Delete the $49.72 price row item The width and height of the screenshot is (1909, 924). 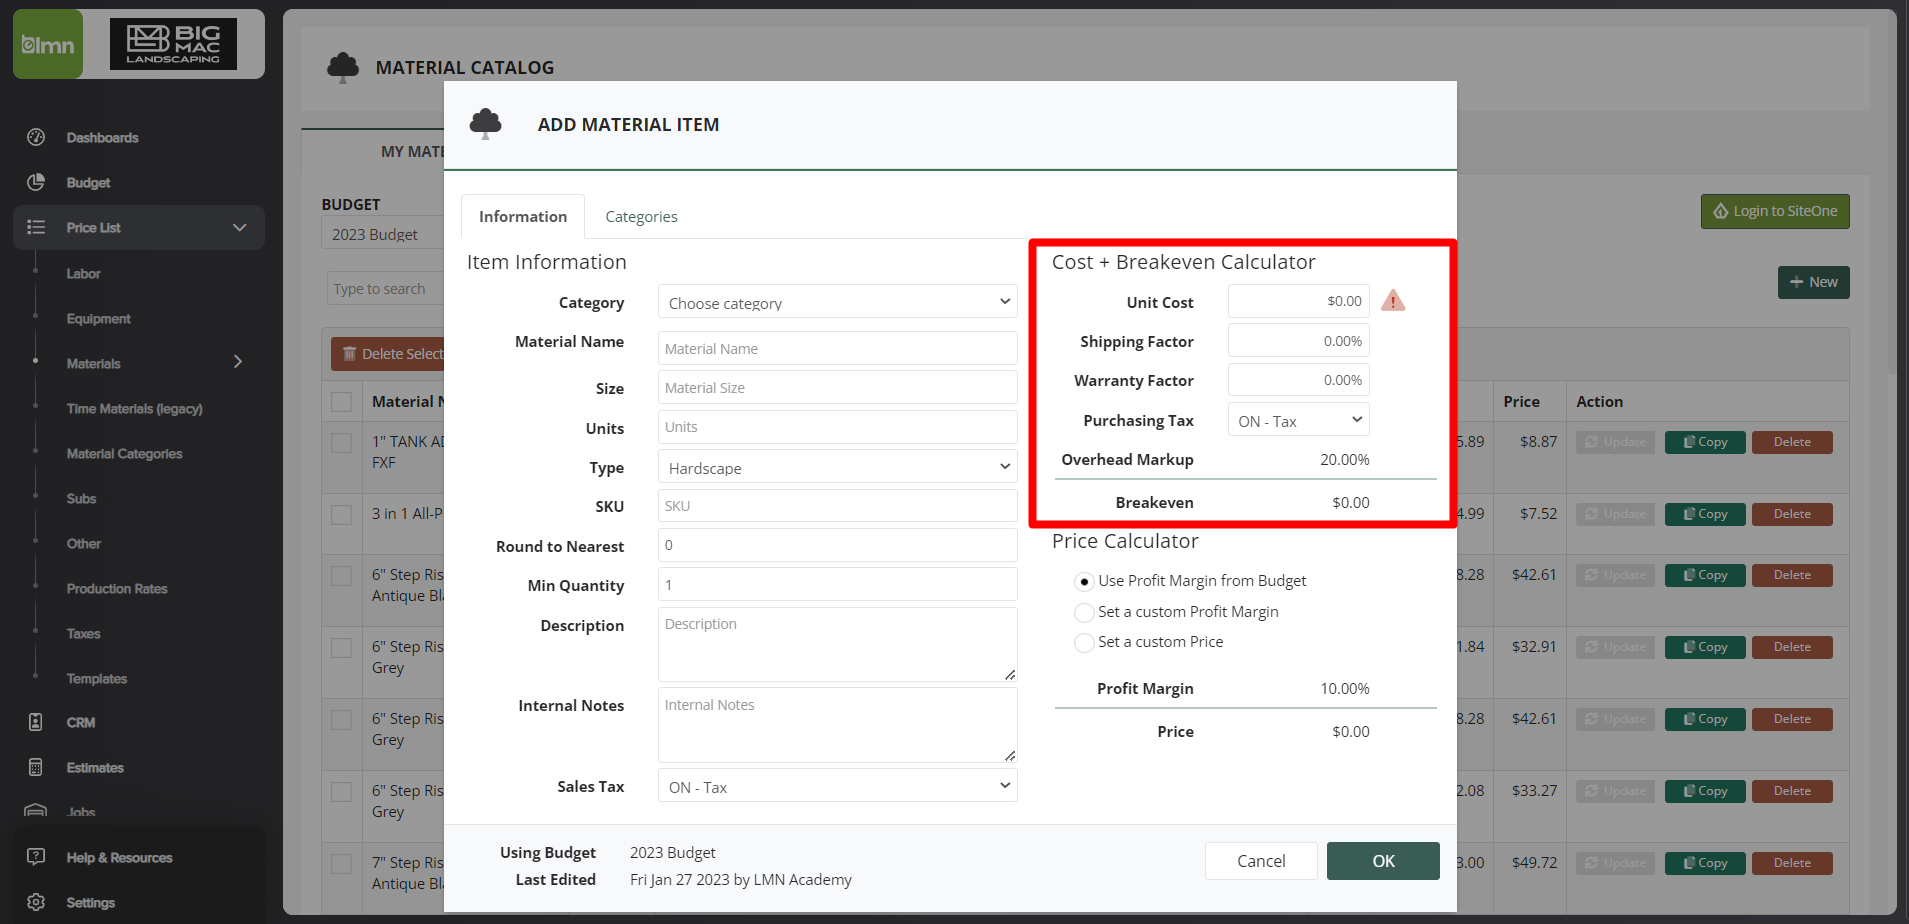click(x=1792, y=863)
